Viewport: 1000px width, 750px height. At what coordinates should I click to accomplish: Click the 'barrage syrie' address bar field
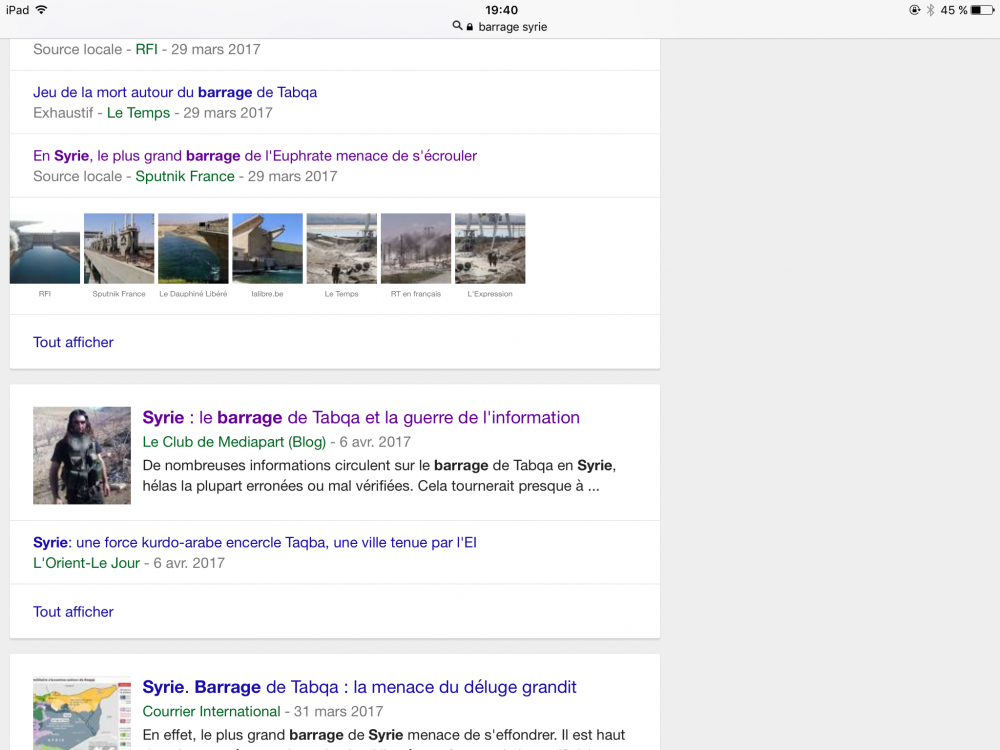pyautogui.click(x=512, y=27)
